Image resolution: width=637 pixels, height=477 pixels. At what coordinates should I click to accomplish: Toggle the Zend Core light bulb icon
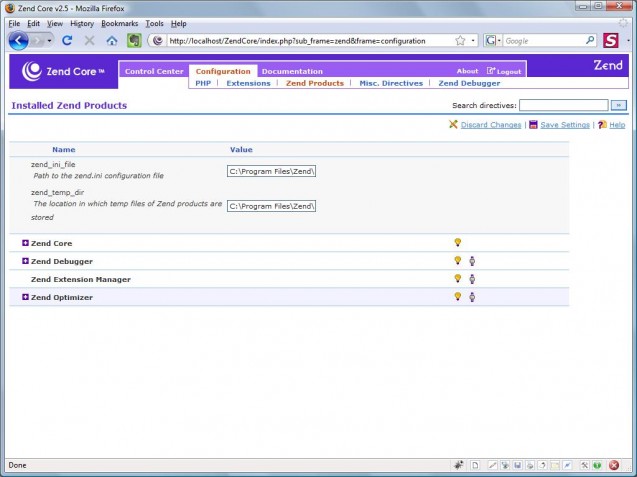point(457,242)
